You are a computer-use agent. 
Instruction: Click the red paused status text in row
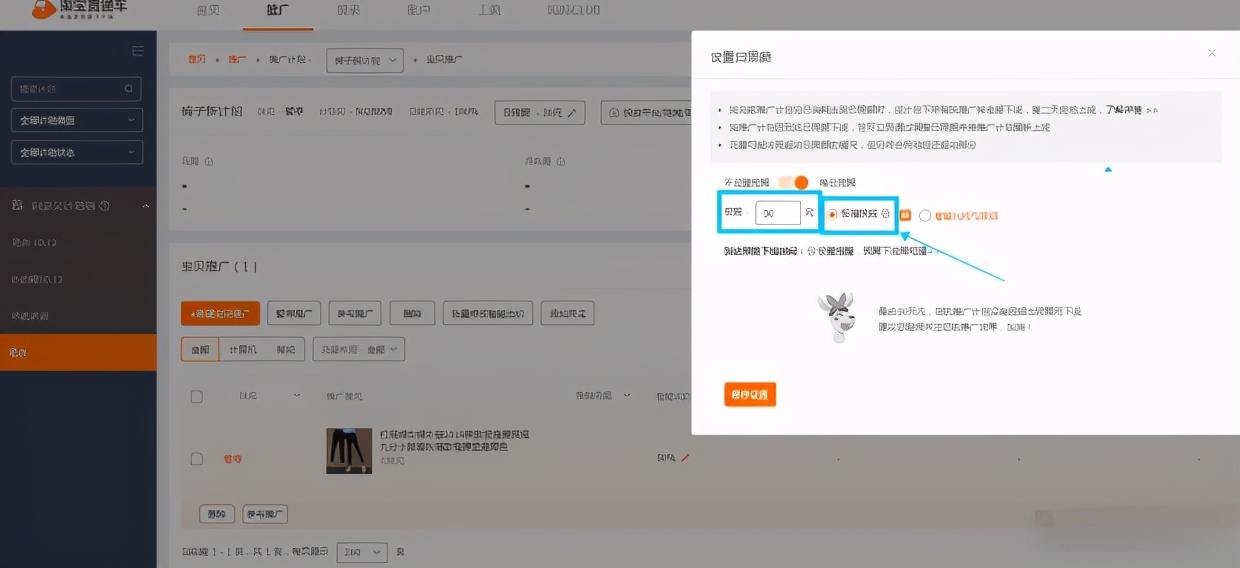232,459
